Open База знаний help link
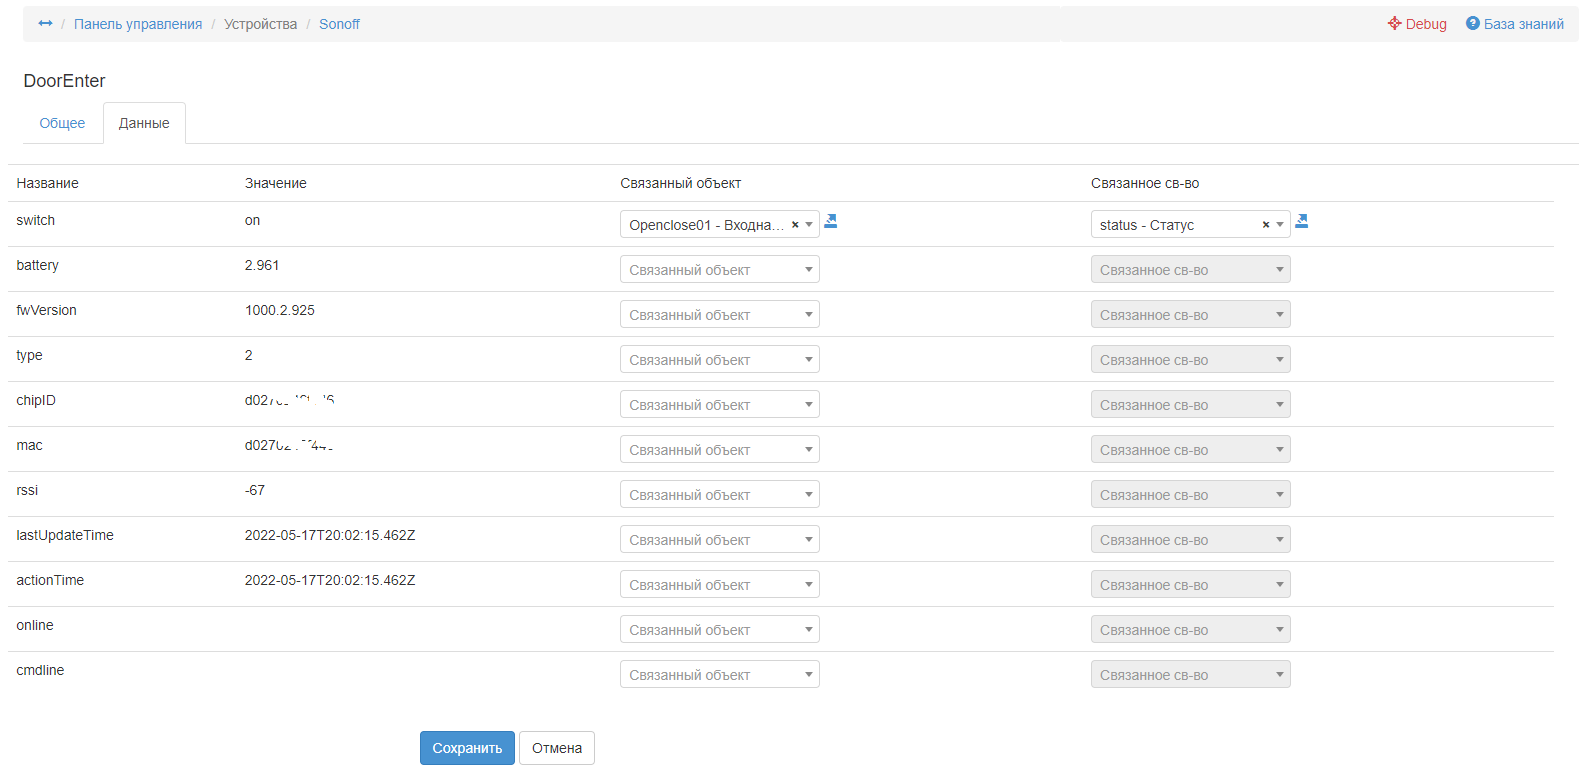 pos(1514,24)
